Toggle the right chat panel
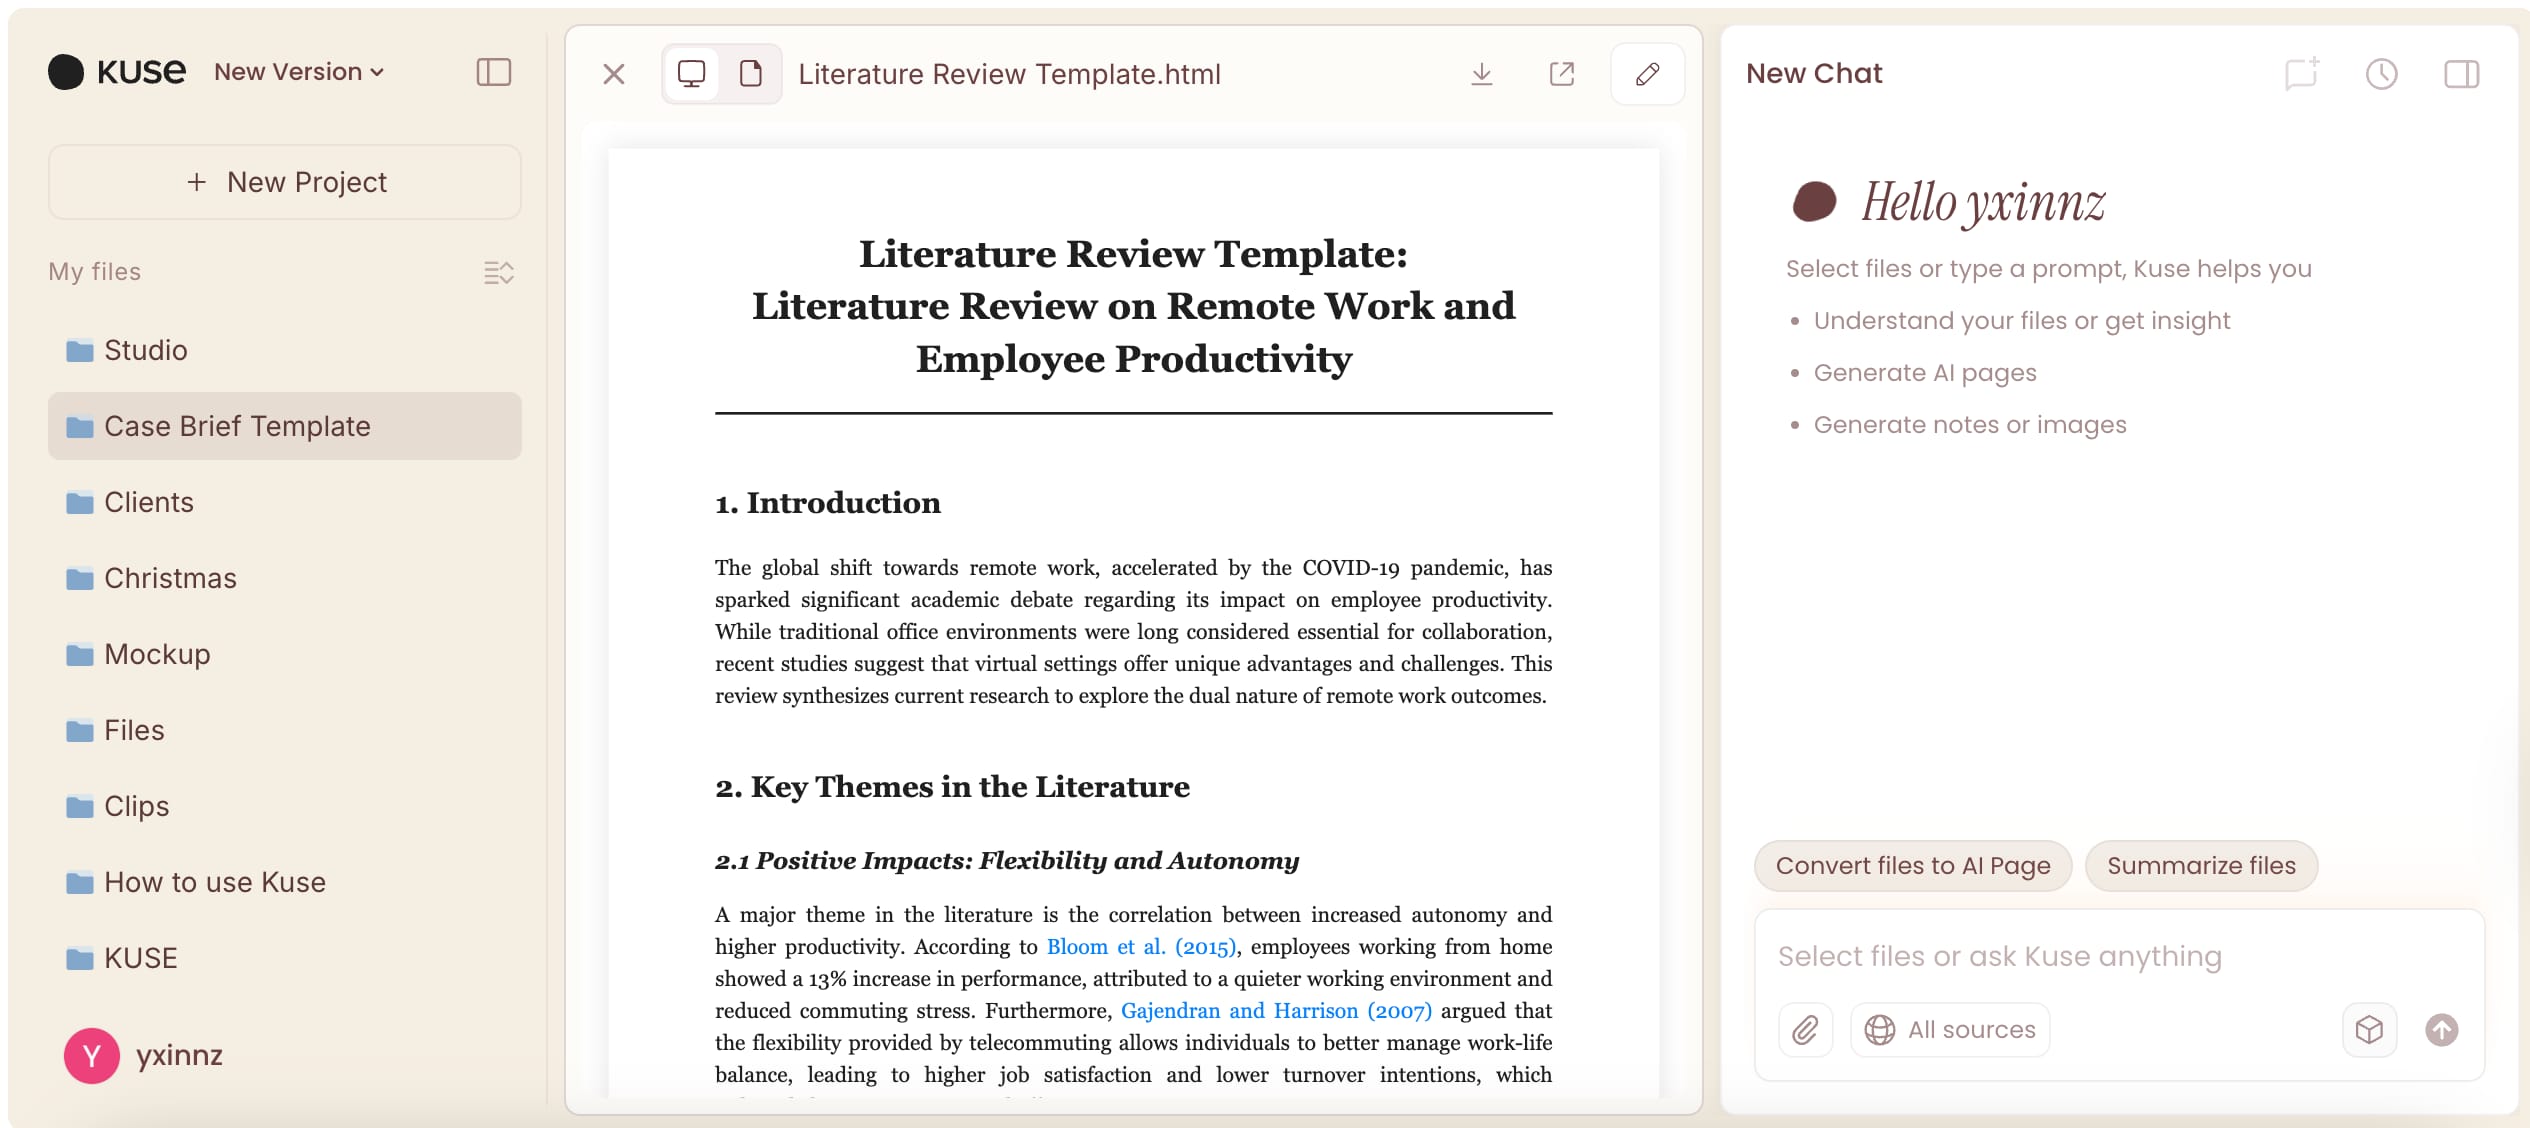The height and width of the screenshot is (1128, 2530). tap(2461, 74)
